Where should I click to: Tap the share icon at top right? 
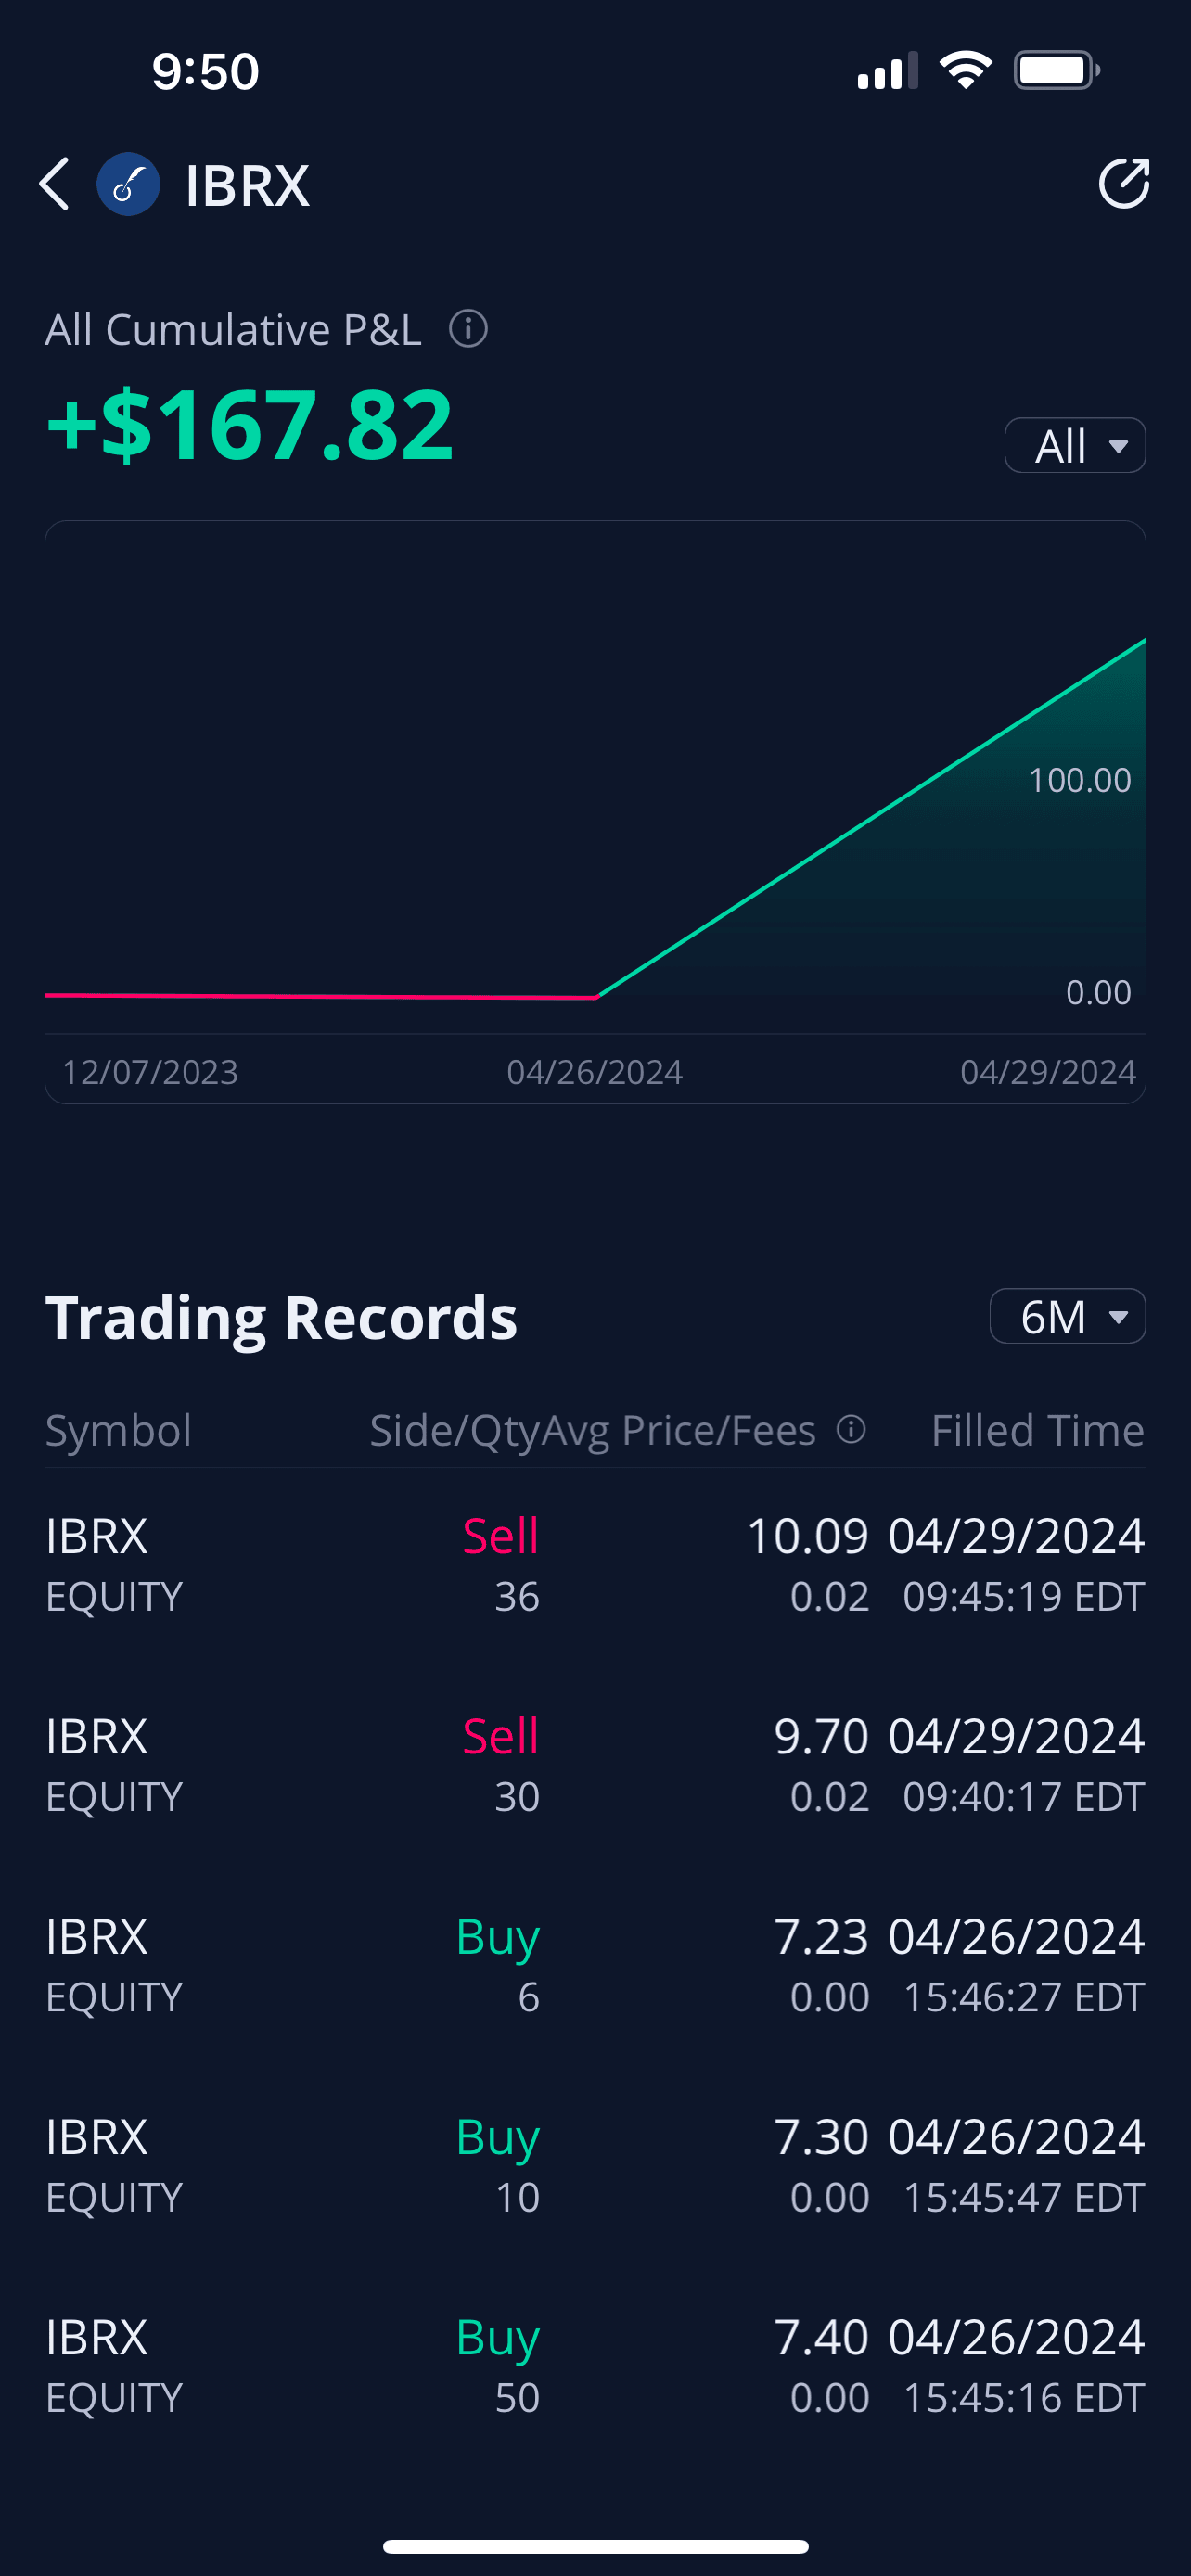(x=1124, y=184)
